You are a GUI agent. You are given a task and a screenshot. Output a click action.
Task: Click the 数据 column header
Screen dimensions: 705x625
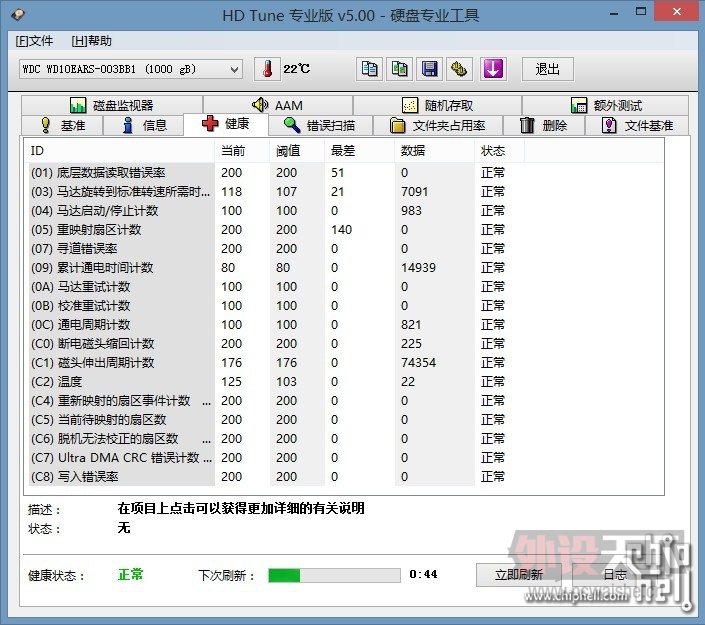coord(434,151)
